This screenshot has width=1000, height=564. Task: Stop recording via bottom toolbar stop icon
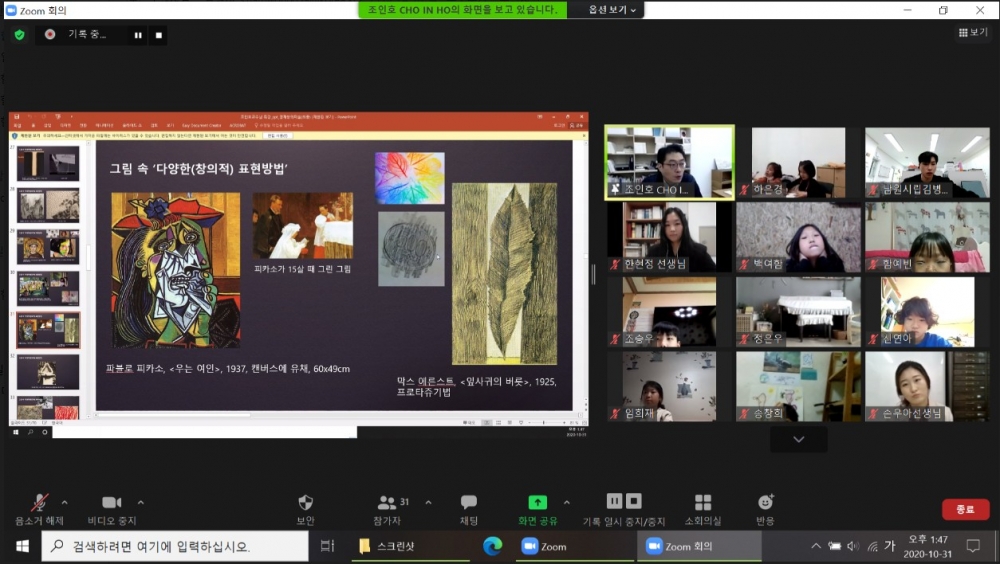coord(633,501)
